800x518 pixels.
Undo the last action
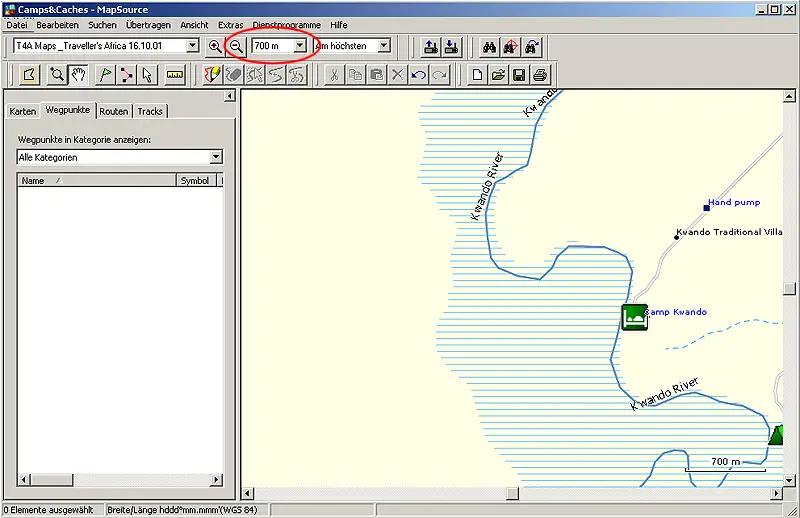tap(418, 75)
